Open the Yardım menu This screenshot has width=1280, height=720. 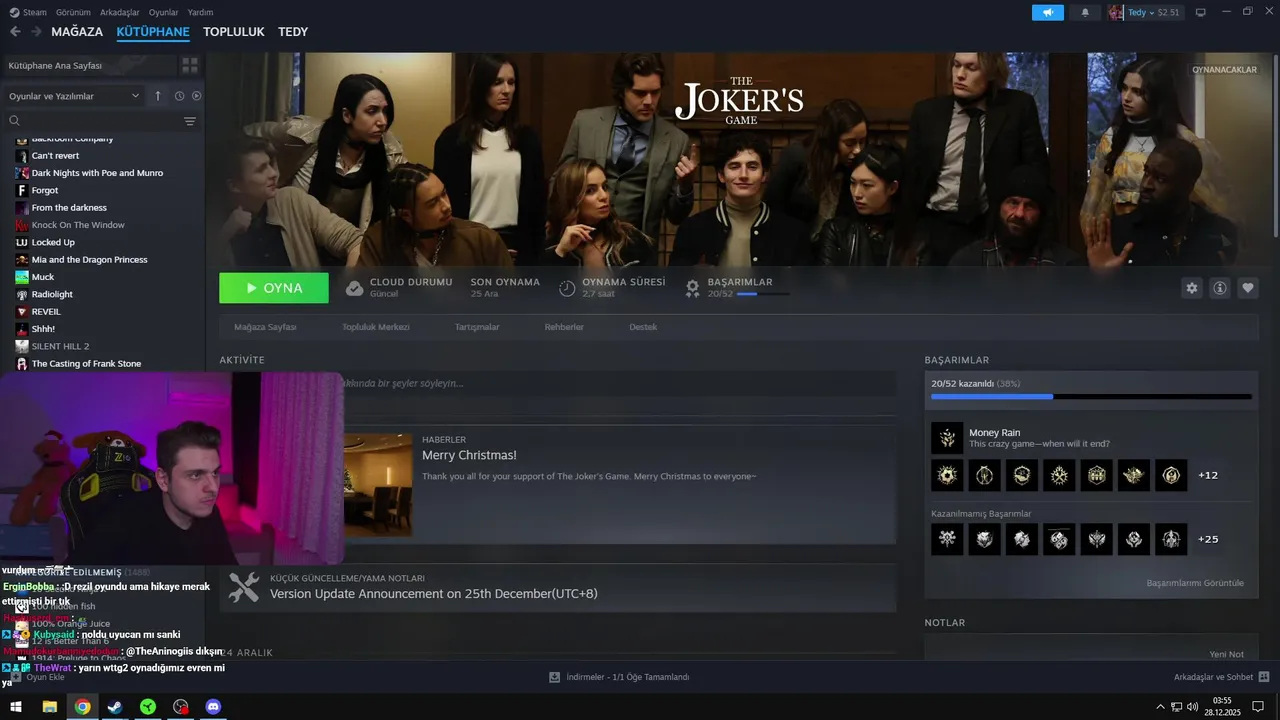click(x=200, y=12)
